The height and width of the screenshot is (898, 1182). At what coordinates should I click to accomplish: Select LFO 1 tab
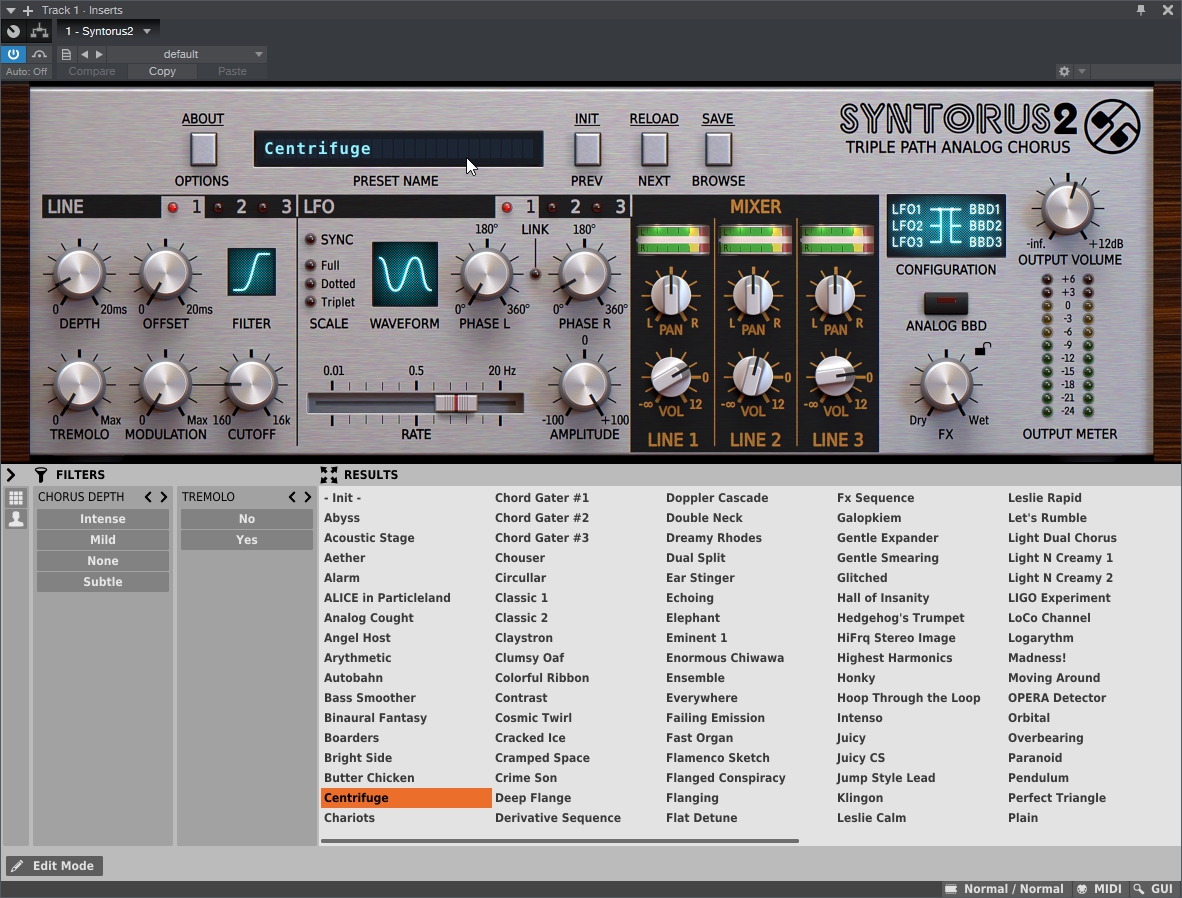517,207
